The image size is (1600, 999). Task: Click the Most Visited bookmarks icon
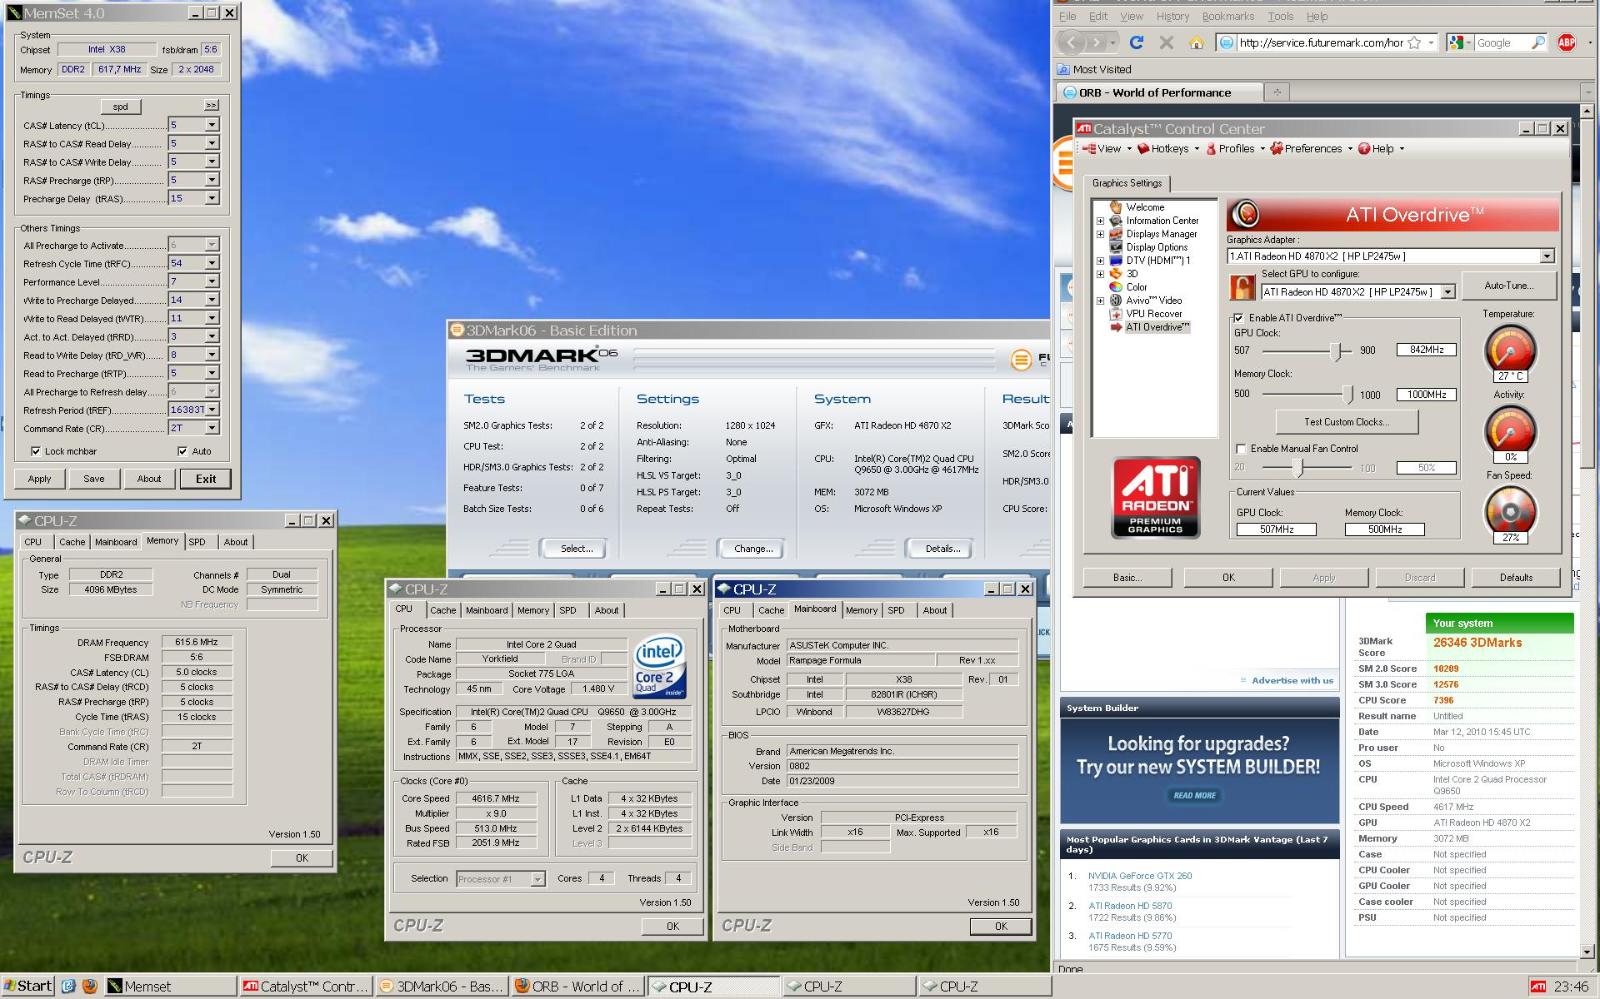tap(1064, 70)
